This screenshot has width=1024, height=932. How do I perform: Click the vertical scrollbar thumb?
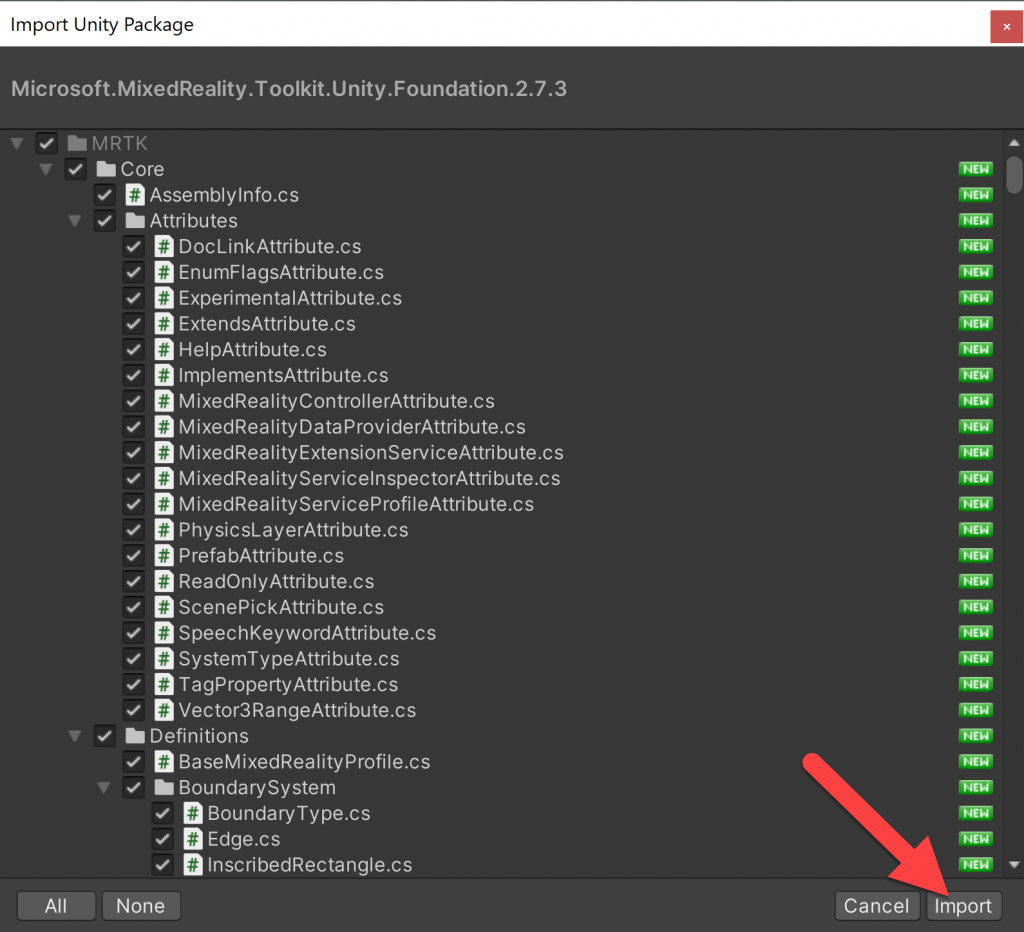pyautogui.click(x=1014, y=174)
